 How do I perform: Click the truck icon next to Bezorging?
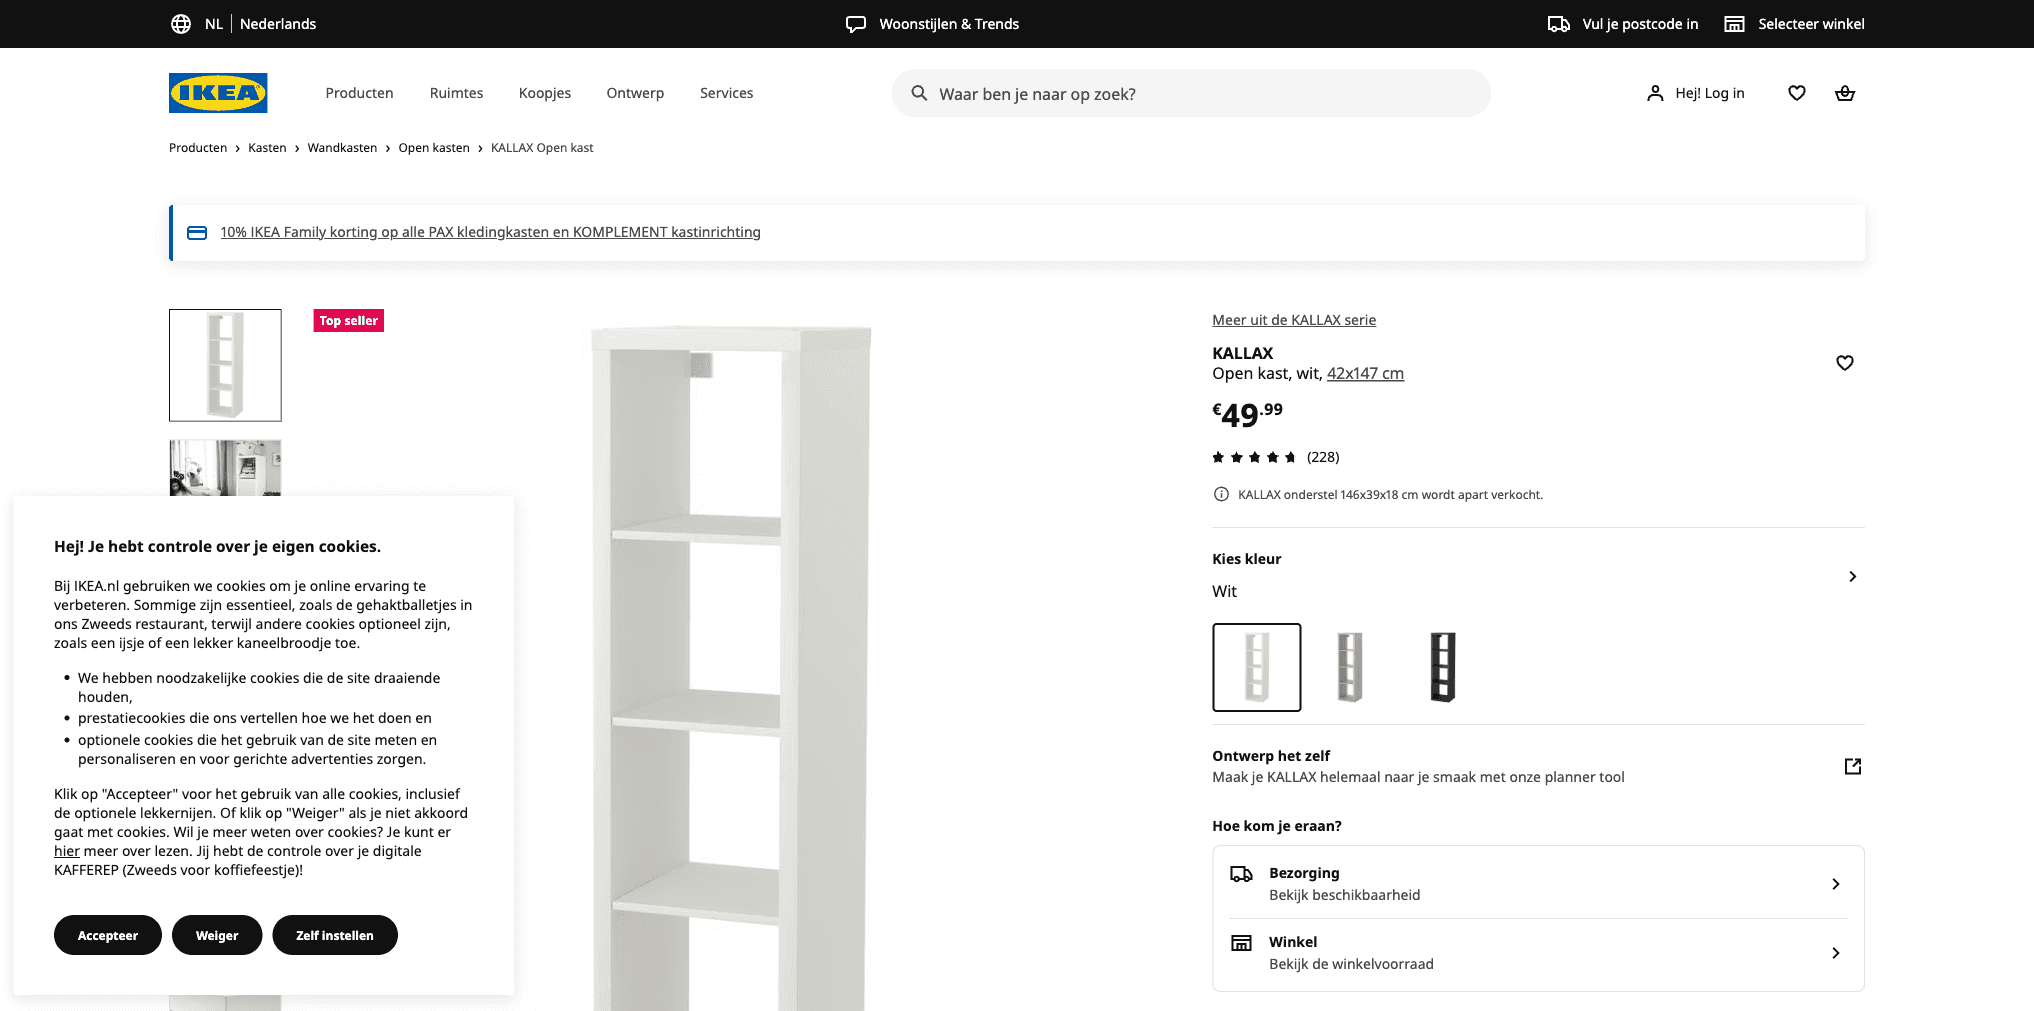1241,874
